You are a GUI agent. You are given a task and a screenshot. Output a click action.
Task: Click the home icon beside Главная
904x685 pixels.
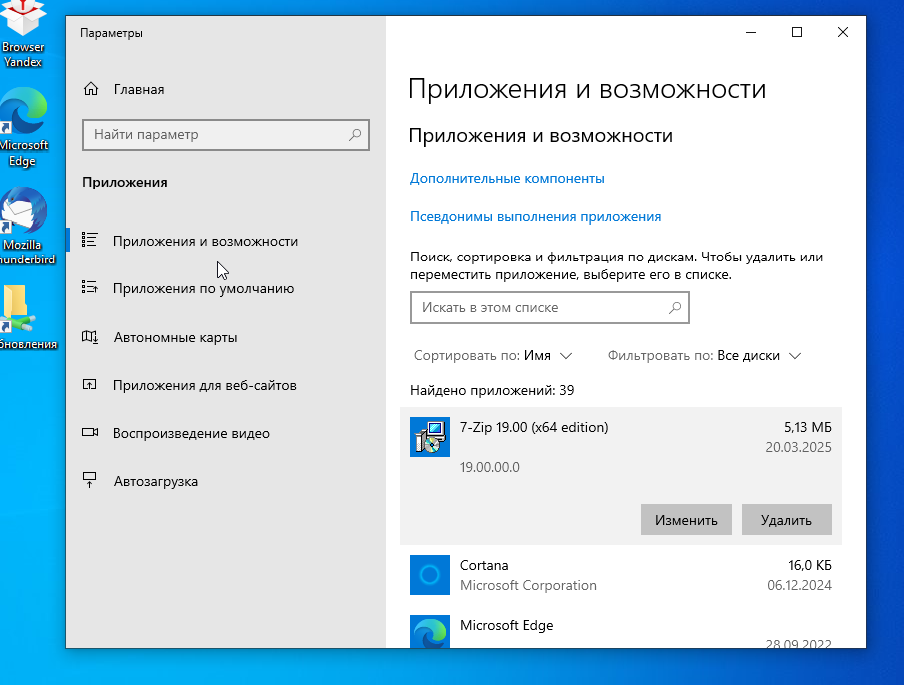pyautogui.click(x=91, y=89)
